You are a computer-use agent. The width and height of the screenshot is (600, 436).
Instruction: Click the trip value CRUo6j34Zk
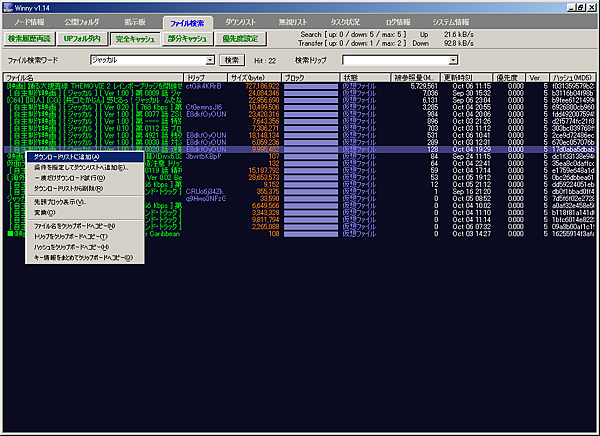click(204, 191)
